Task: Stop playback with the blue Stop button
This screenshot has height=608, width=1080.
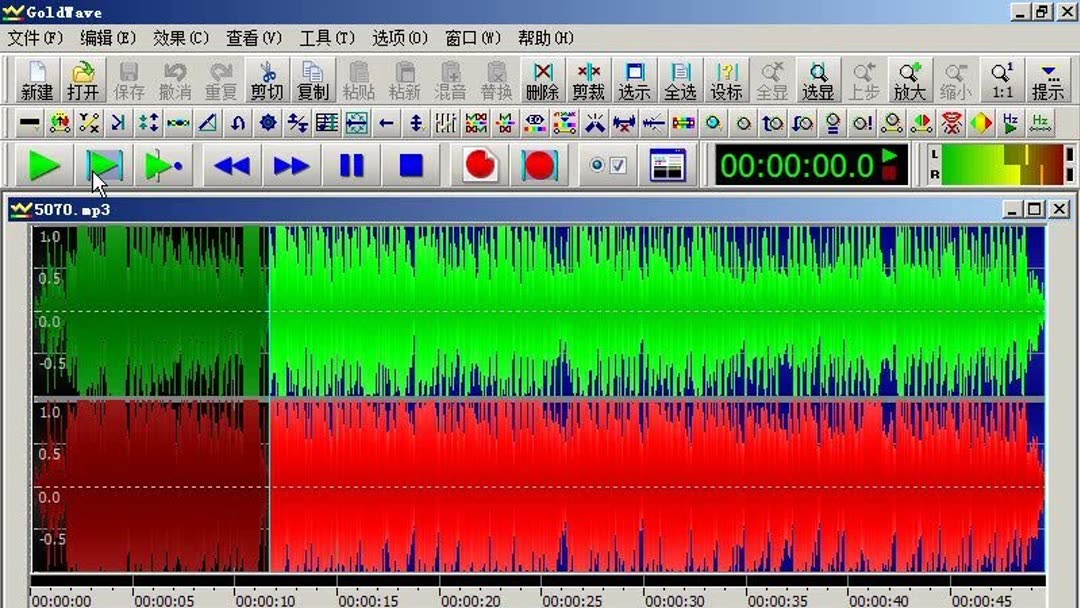Action: click(409, 166)
